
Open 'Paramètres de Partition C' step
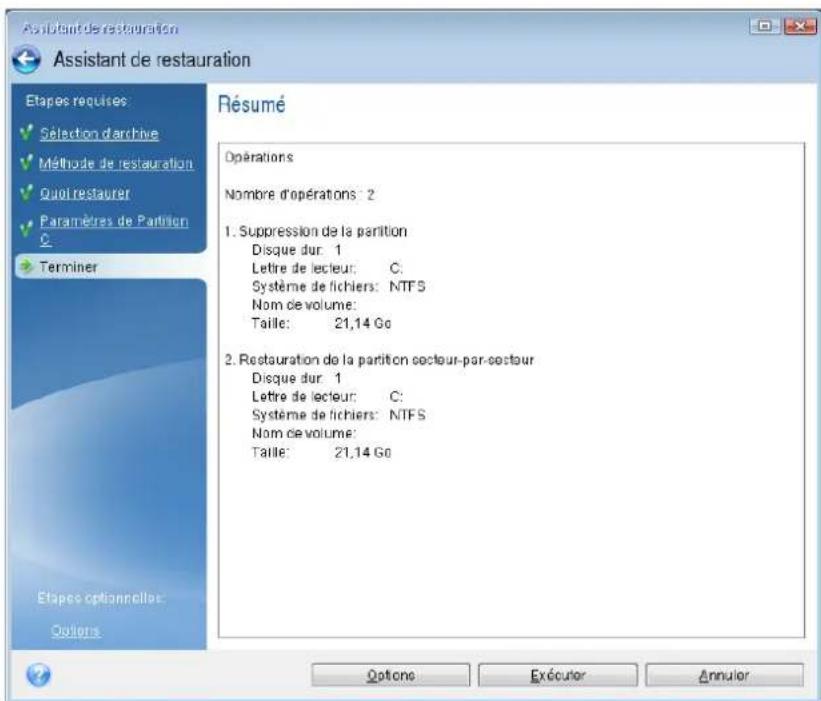coord(114,230)
